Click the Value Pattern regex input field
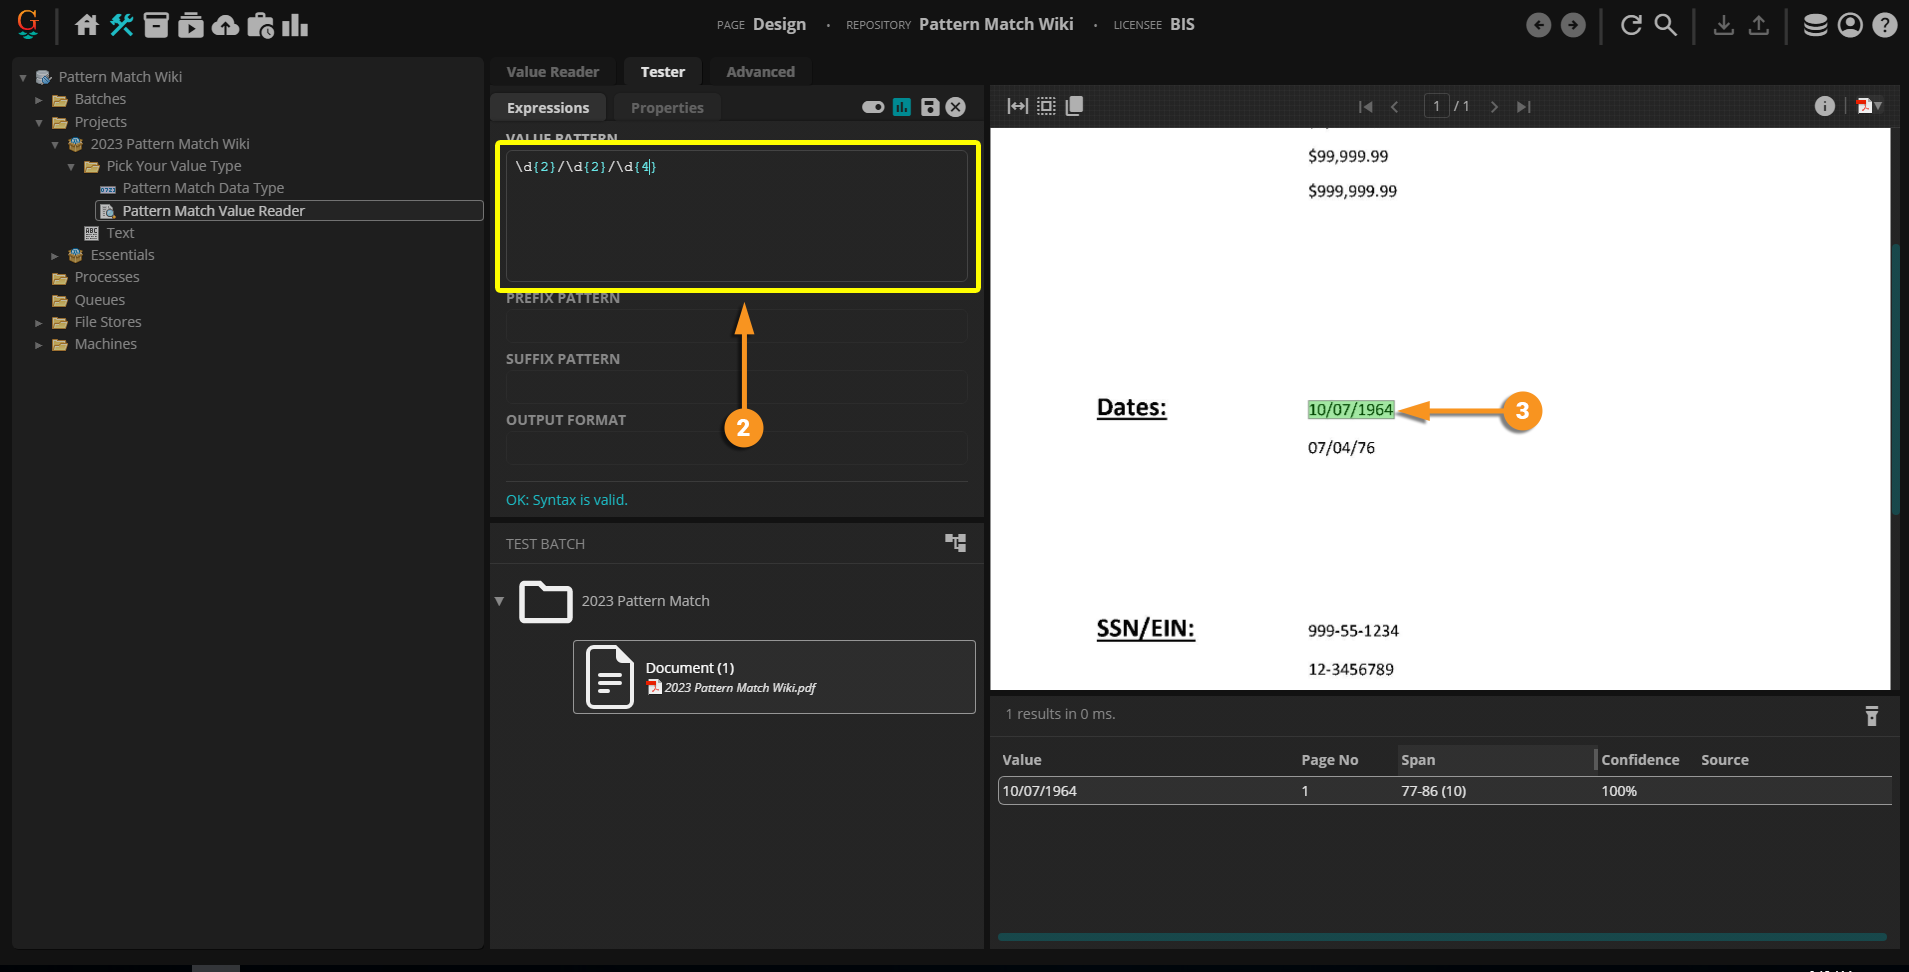 point(737,216)
